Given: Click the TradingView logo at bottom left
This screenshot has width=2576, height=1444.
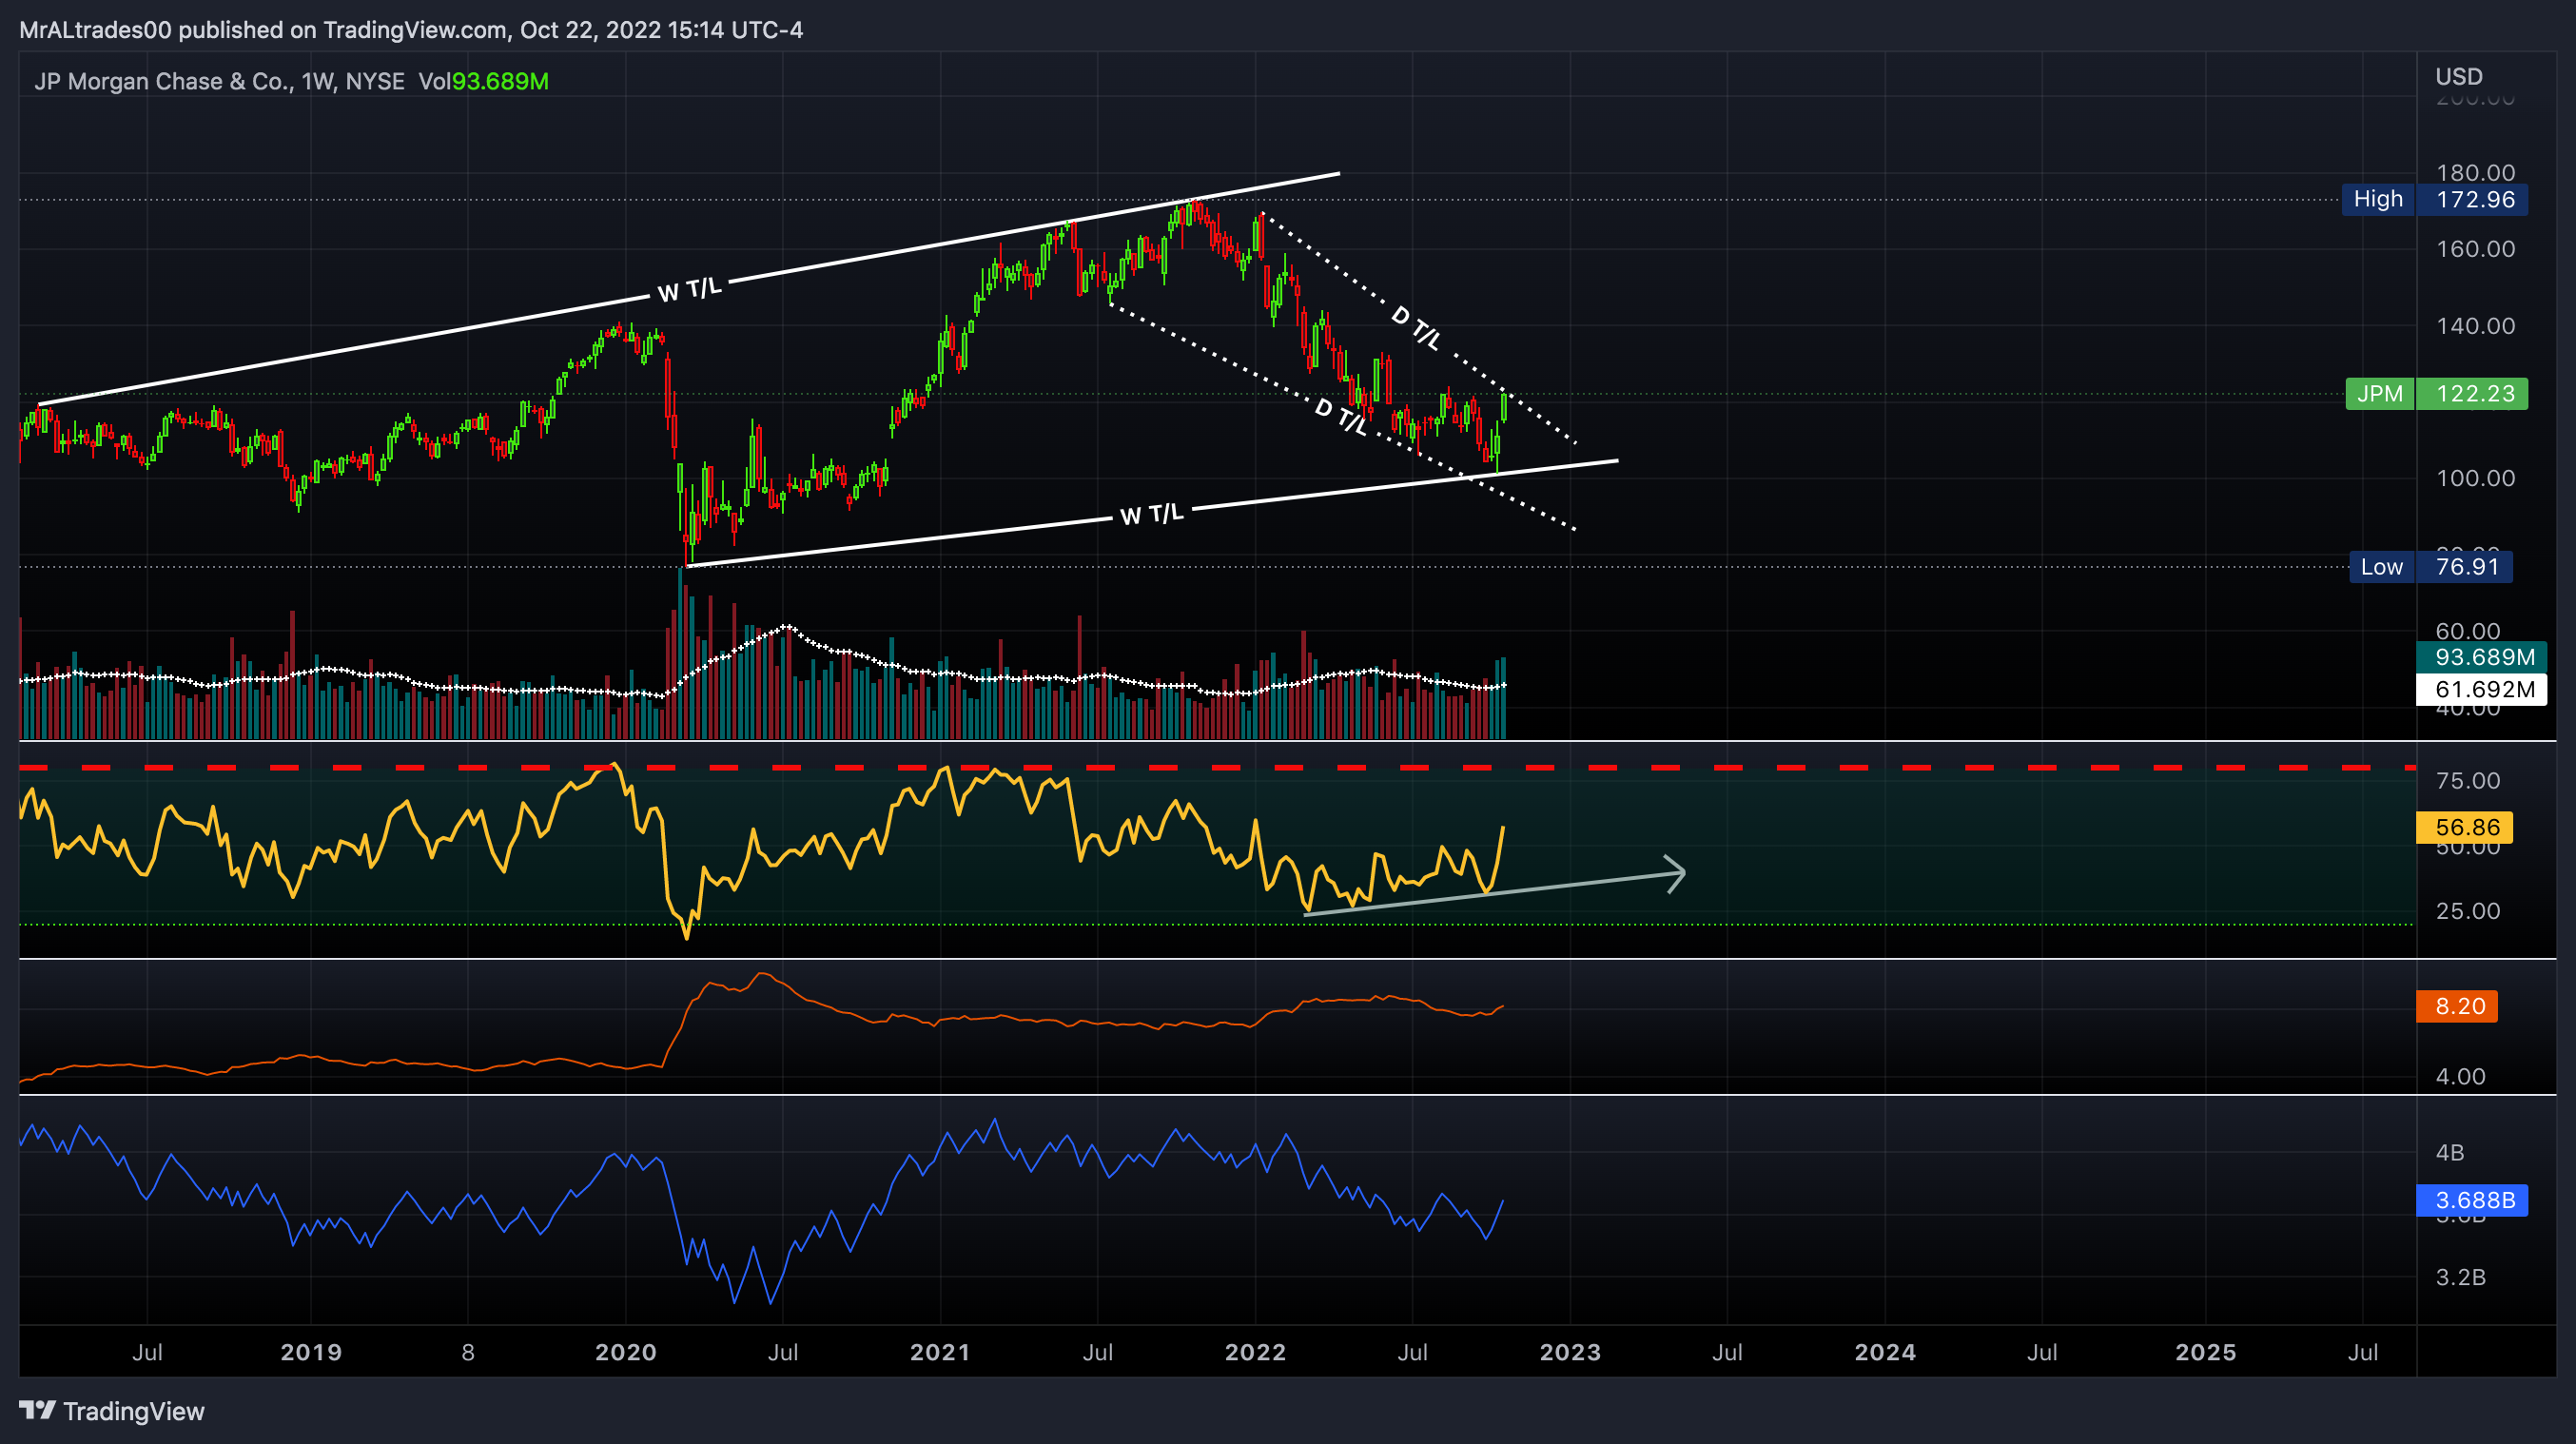Looking at the screenshot, I should coord(112,1411).
